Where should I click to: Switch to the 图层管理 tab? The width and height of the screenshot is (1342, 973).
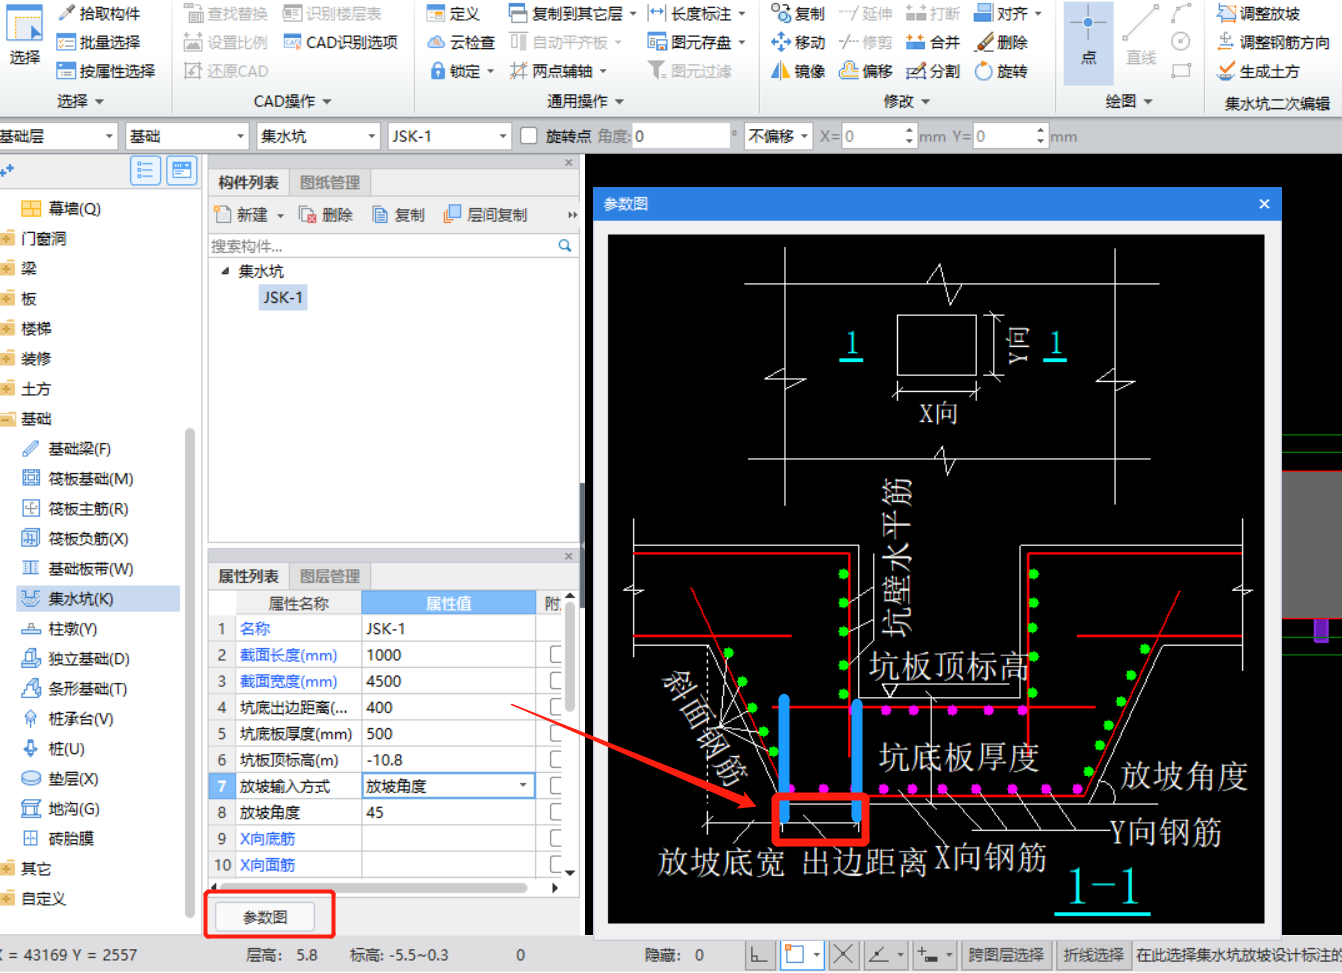click(330, 576)
